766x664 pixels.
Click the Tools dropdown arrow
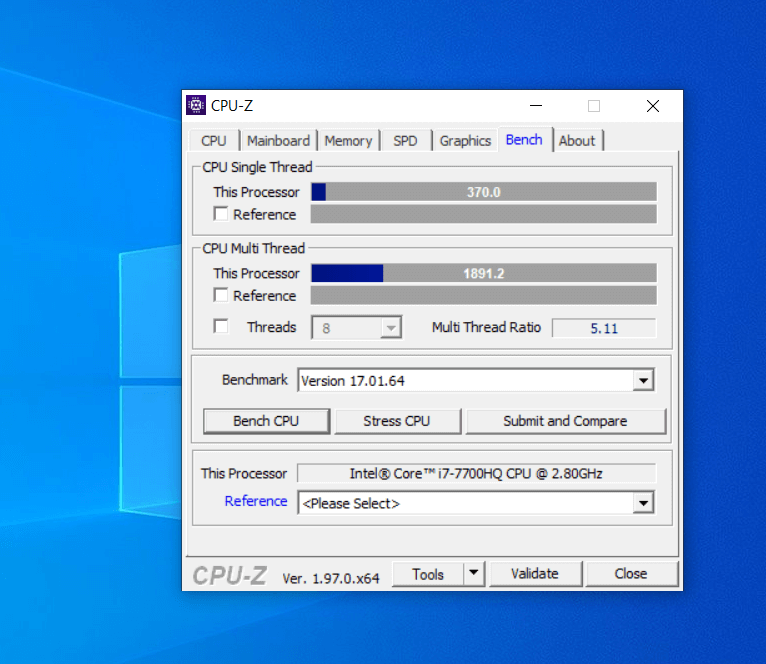(x=474, y=574)
